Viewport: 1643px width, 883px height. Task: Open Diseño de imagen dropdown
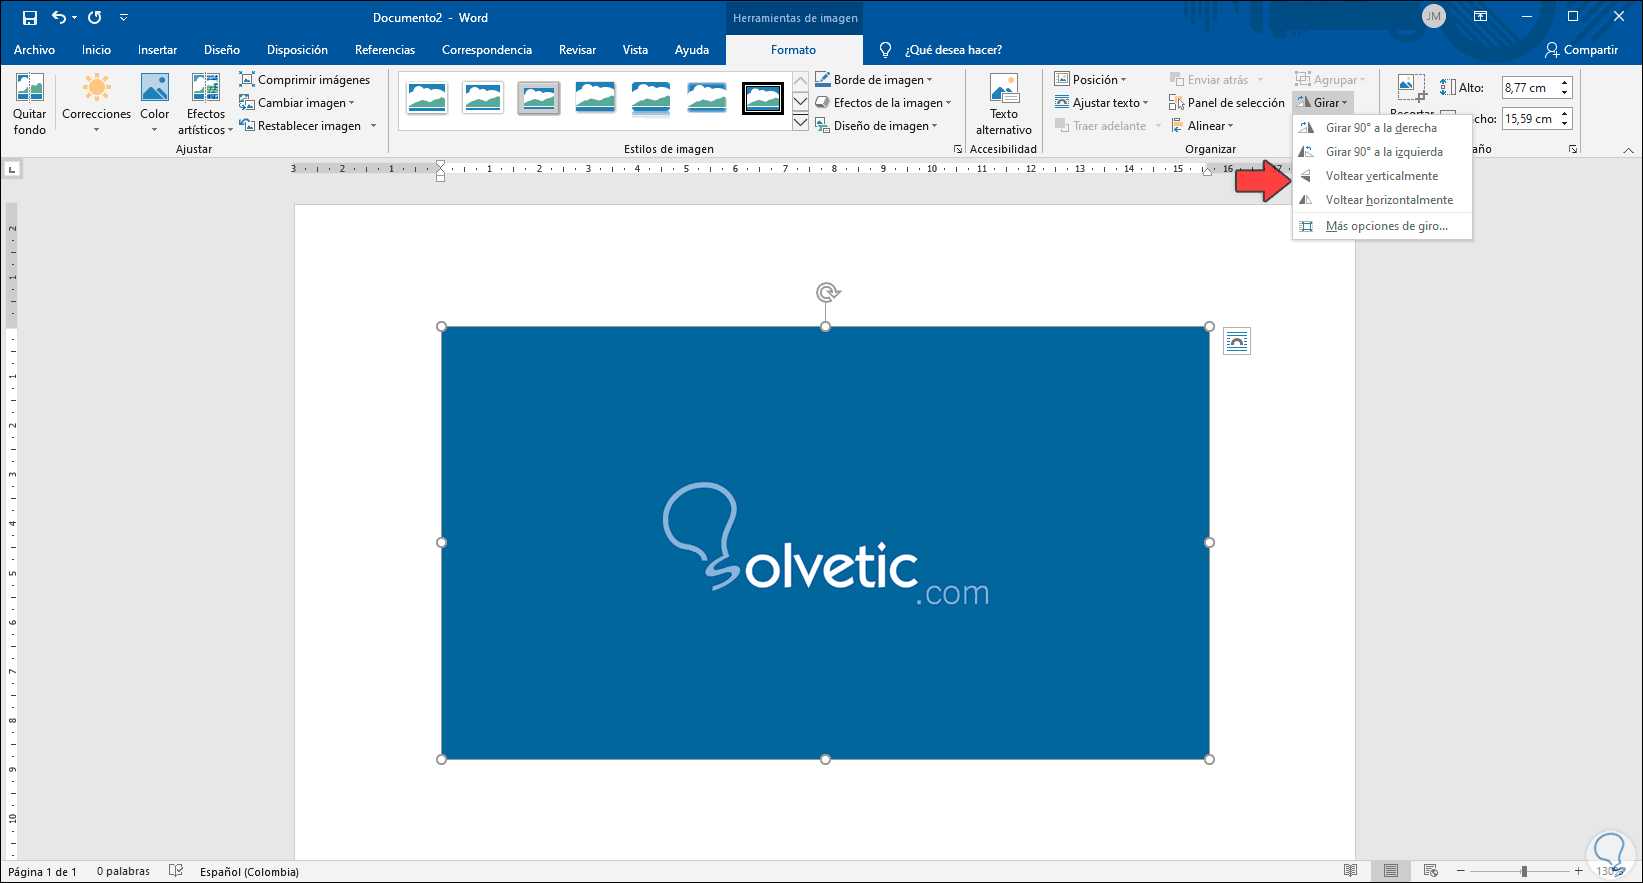click(876, 126)
